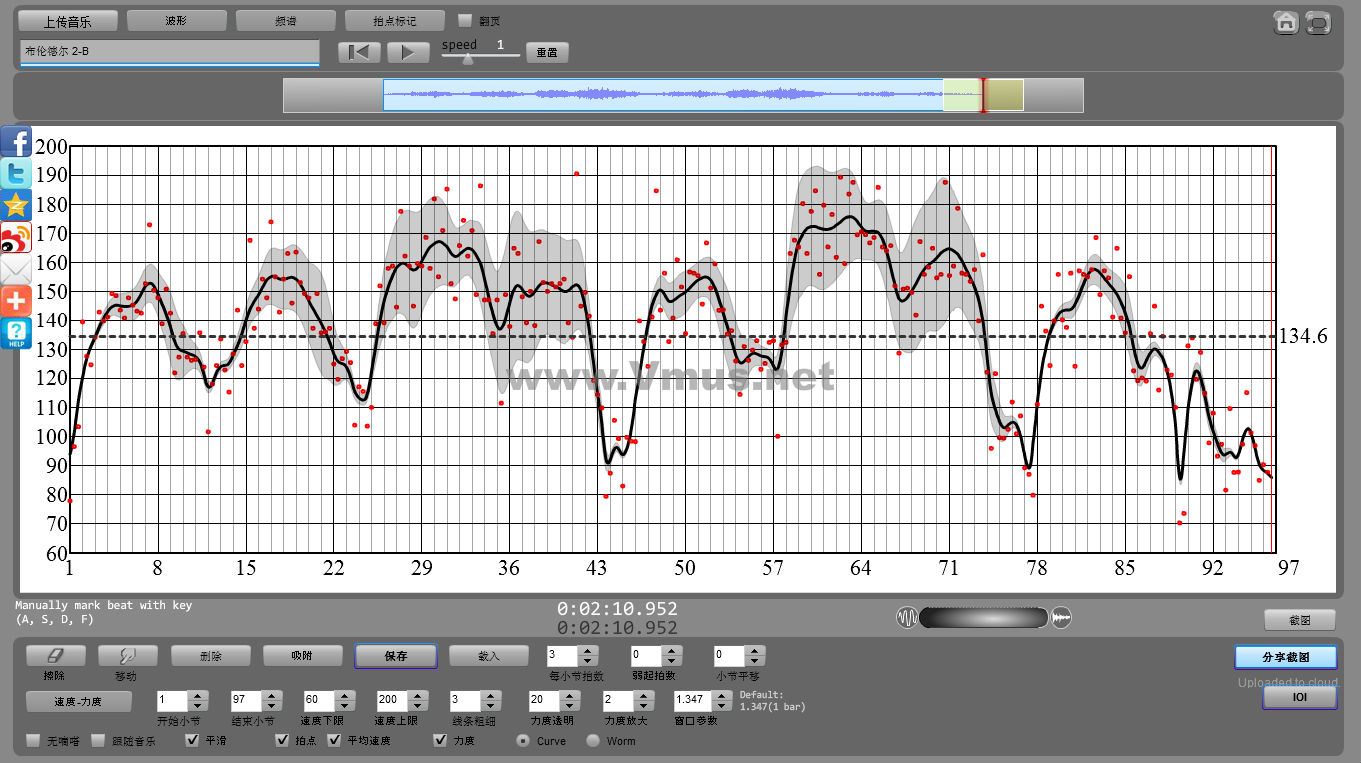Share via the Facebook icon
The height and width of the screenshot is (763, 1361).
point(16,142)
